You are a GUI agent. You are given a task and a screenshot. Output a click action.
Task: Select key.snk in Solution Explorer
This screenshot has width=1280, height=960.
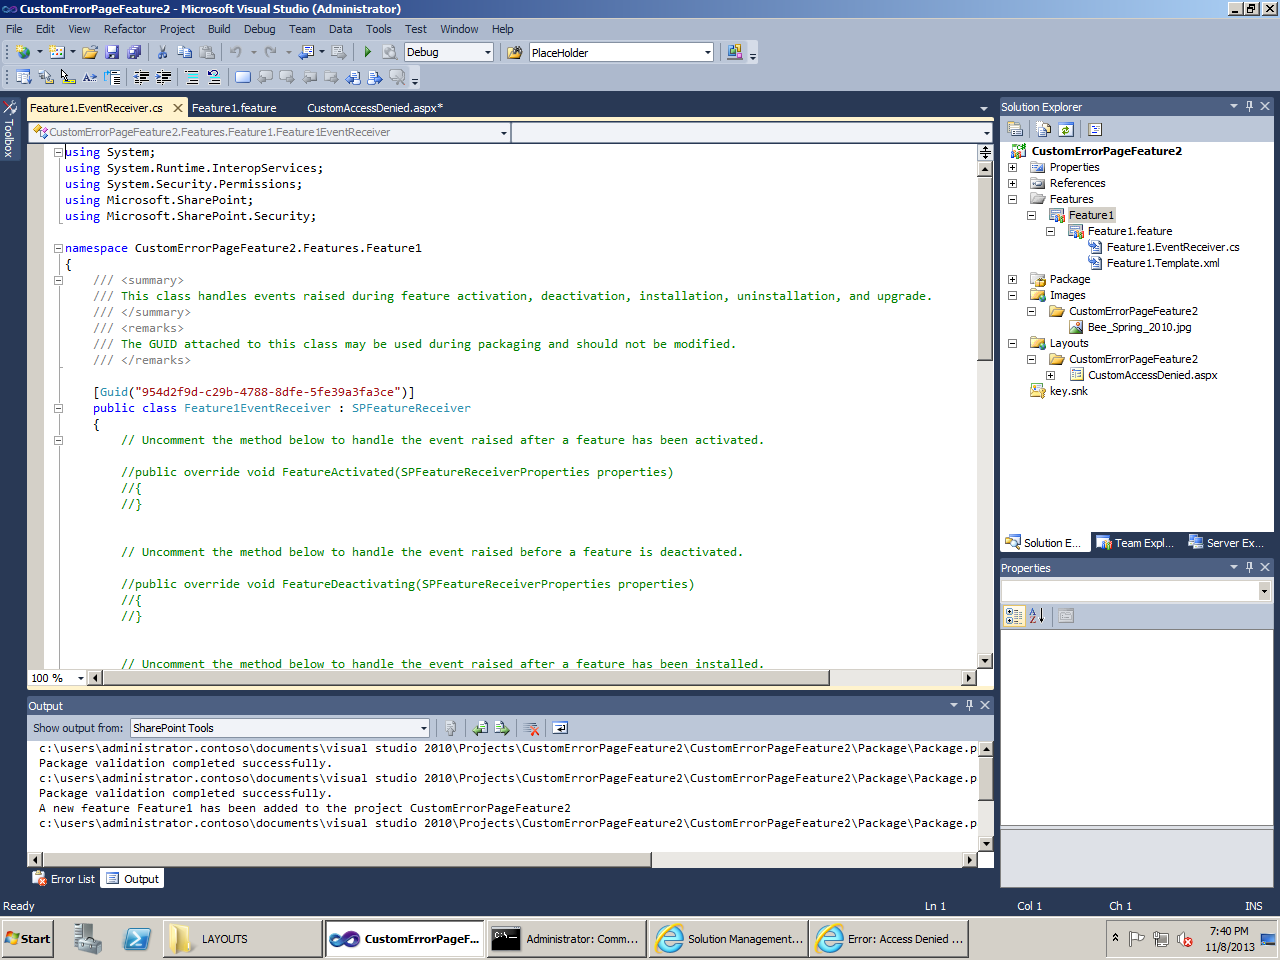(x=1068, y=391)
